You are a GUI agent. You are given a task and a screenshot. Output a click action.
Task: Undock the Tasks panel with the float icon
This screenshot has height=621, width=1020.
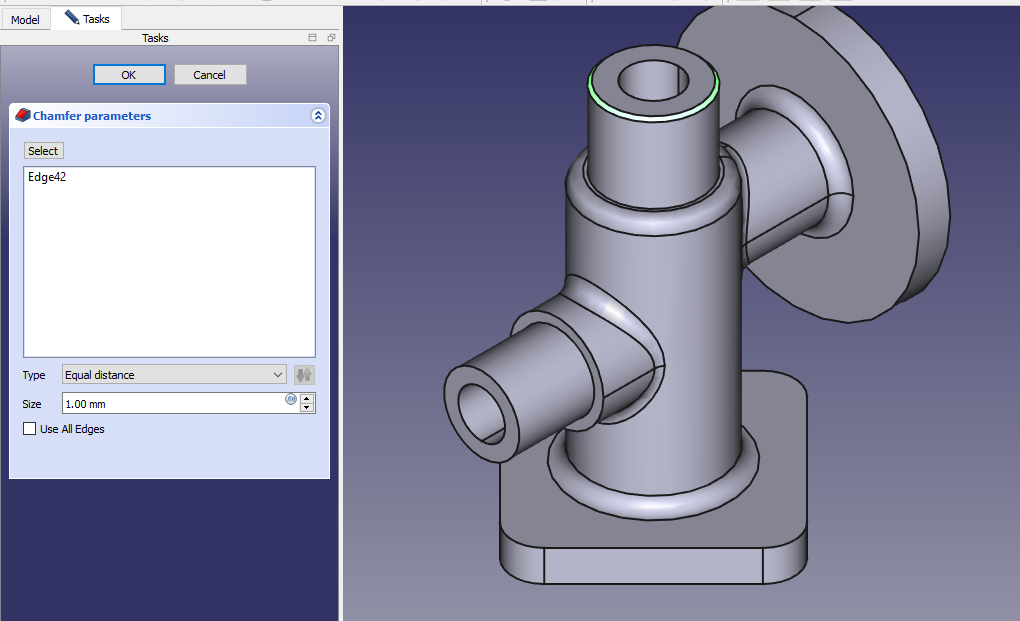coord(331,38)
